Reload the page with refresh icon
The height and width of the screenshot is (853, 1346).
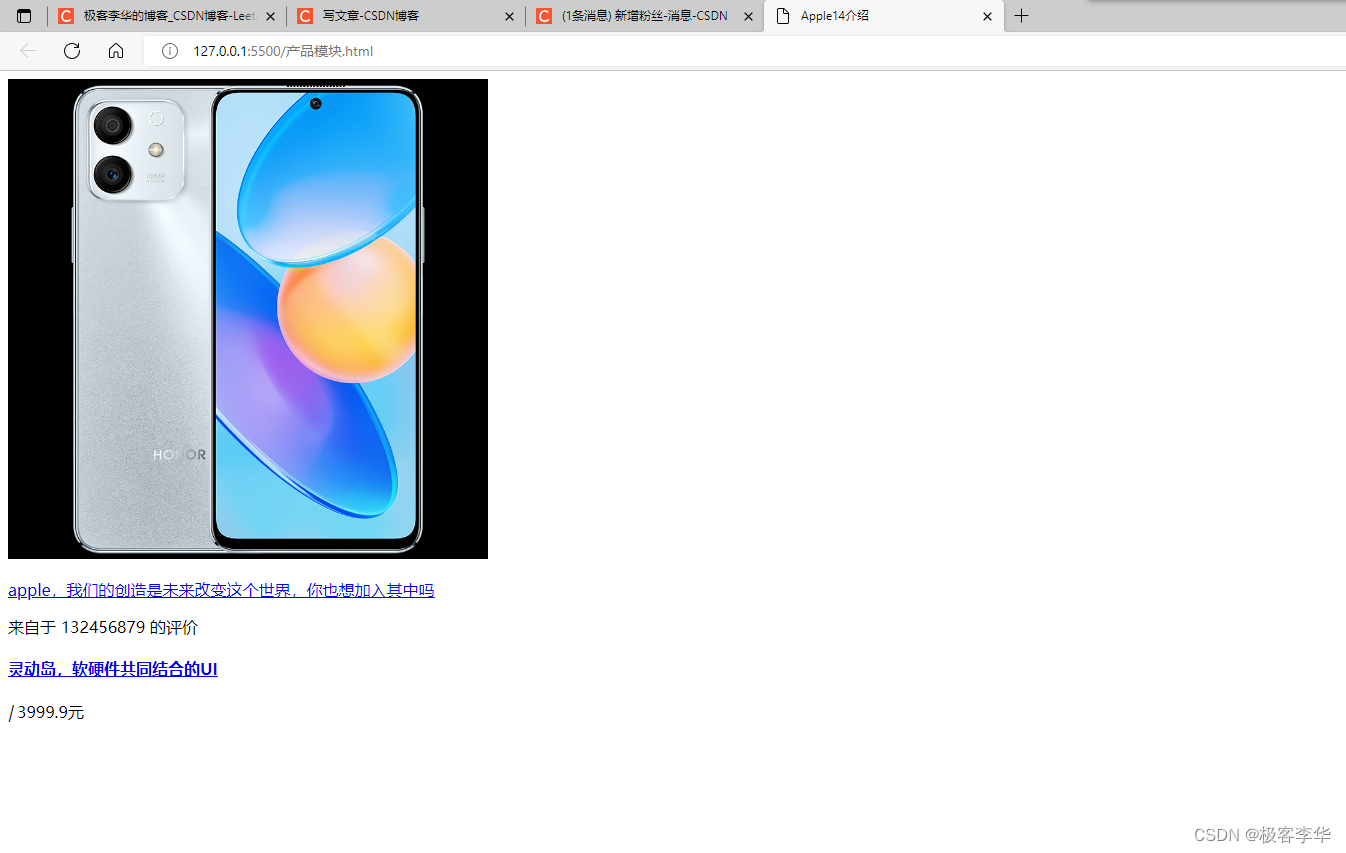click(x=72, y=51)
